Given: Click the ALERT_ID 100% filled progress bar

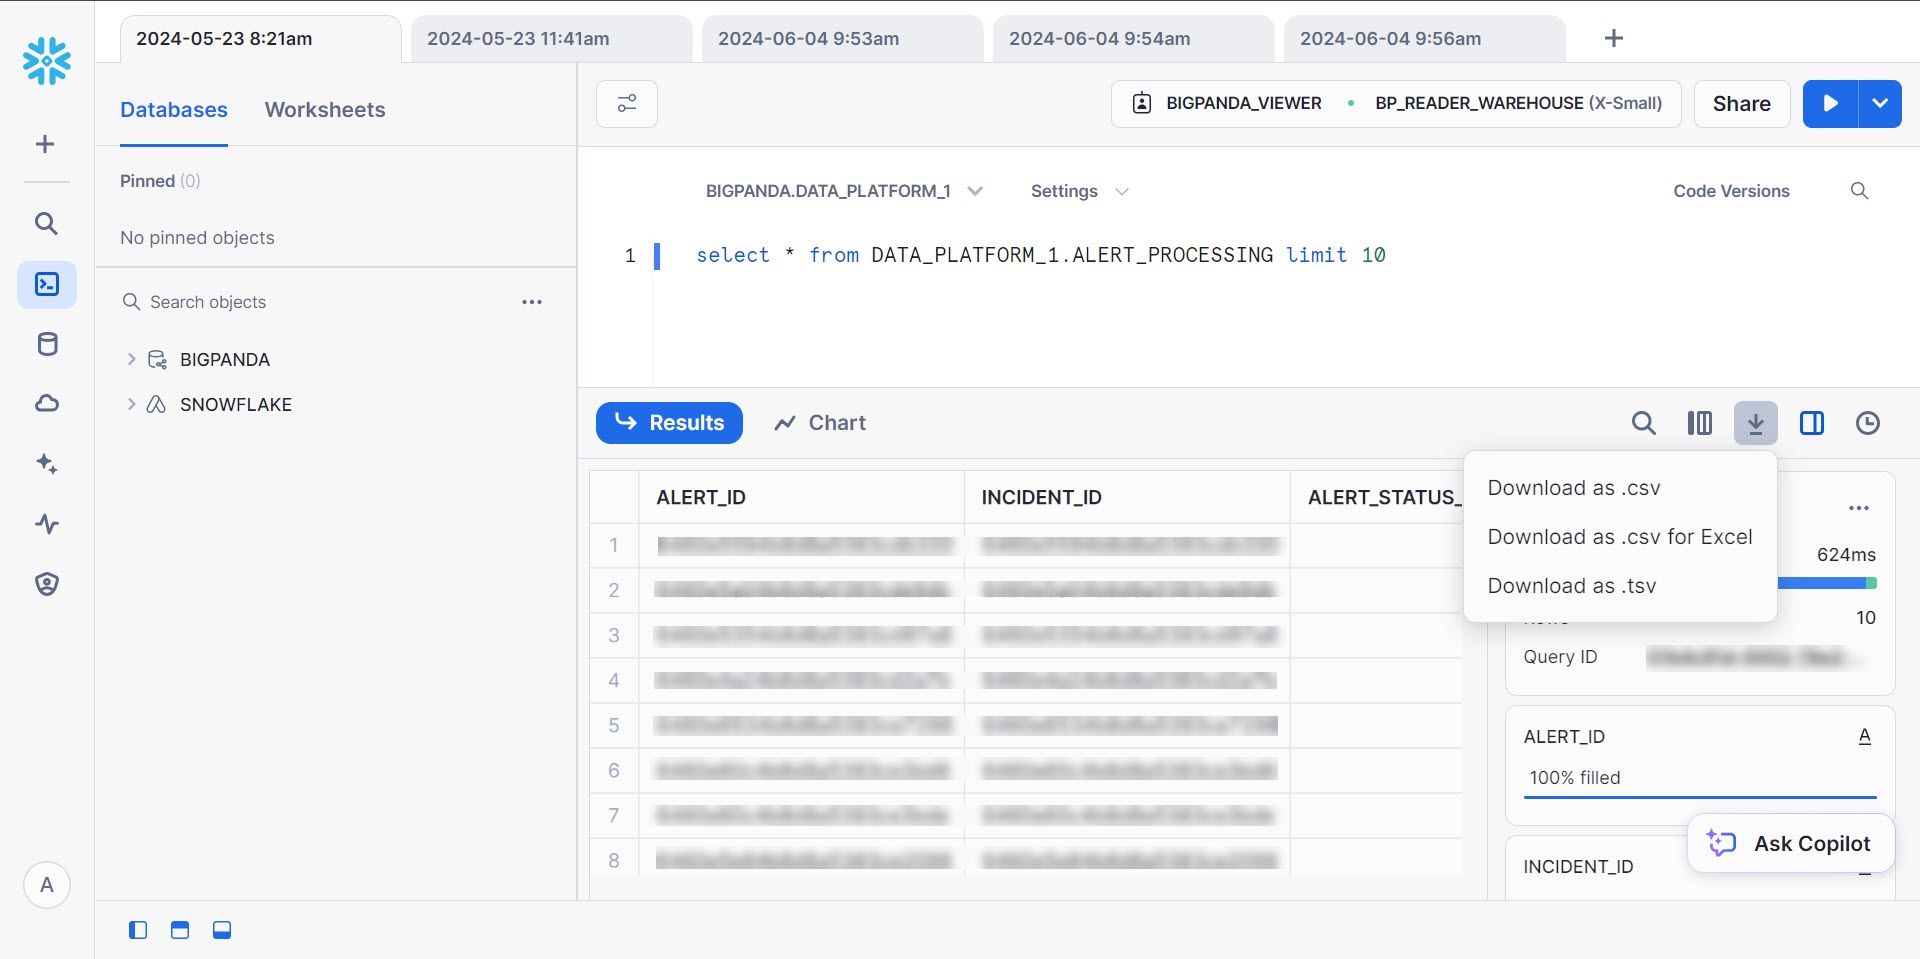Looking at the screenshot, I should coord(1698,798).
